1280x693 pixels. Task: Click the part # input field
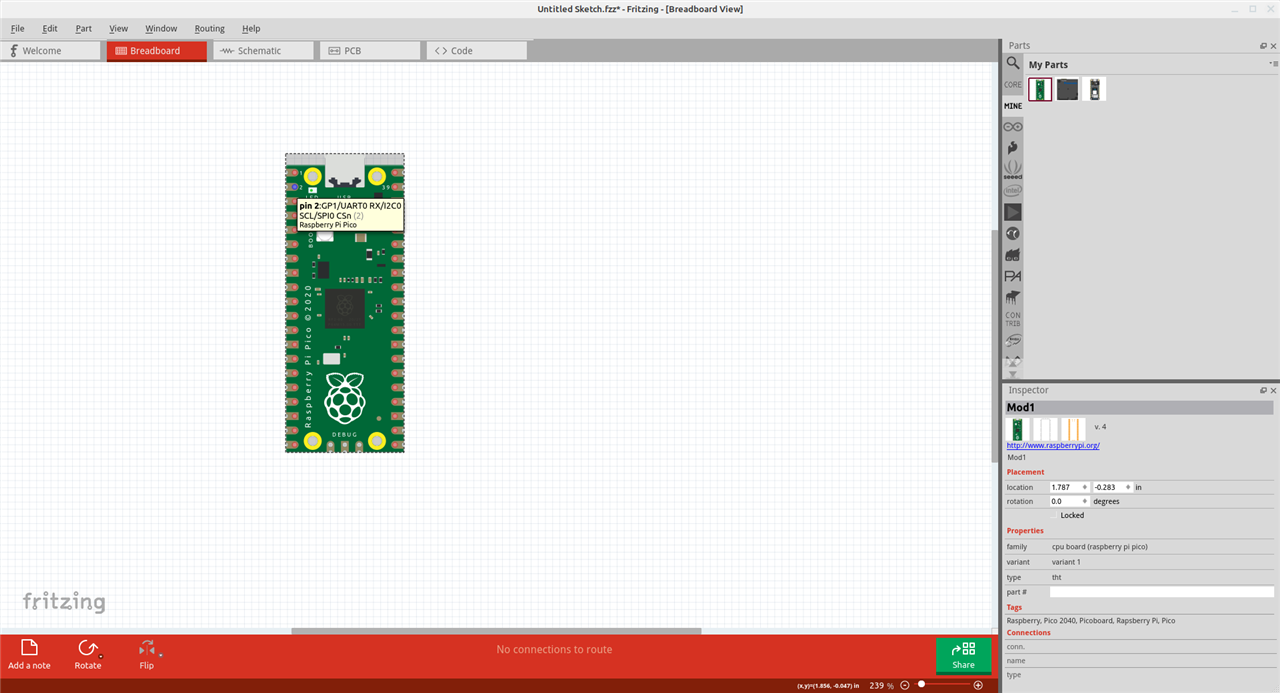tap(1160, 592)
